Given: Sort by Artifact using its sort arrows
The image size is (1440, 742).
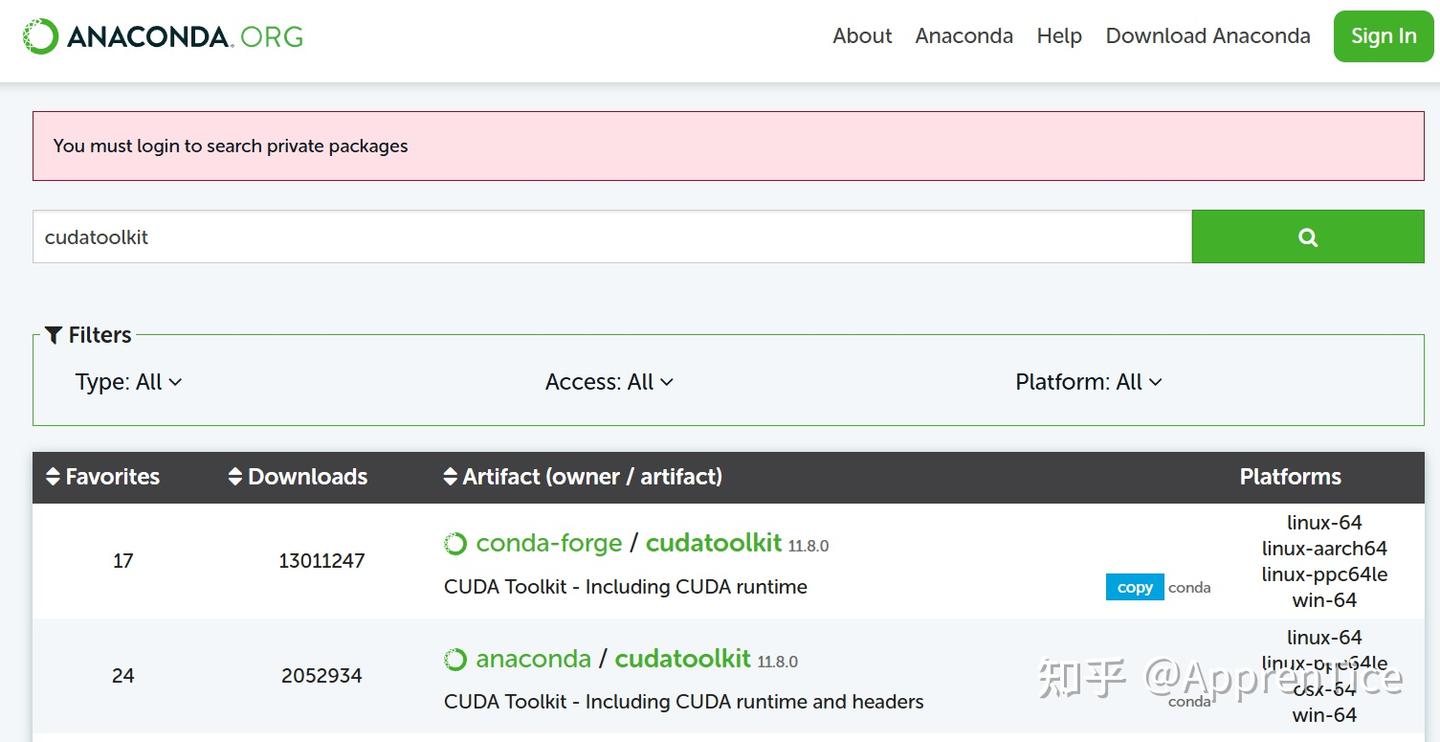Looking at the screenshot, I should (450, 477).
